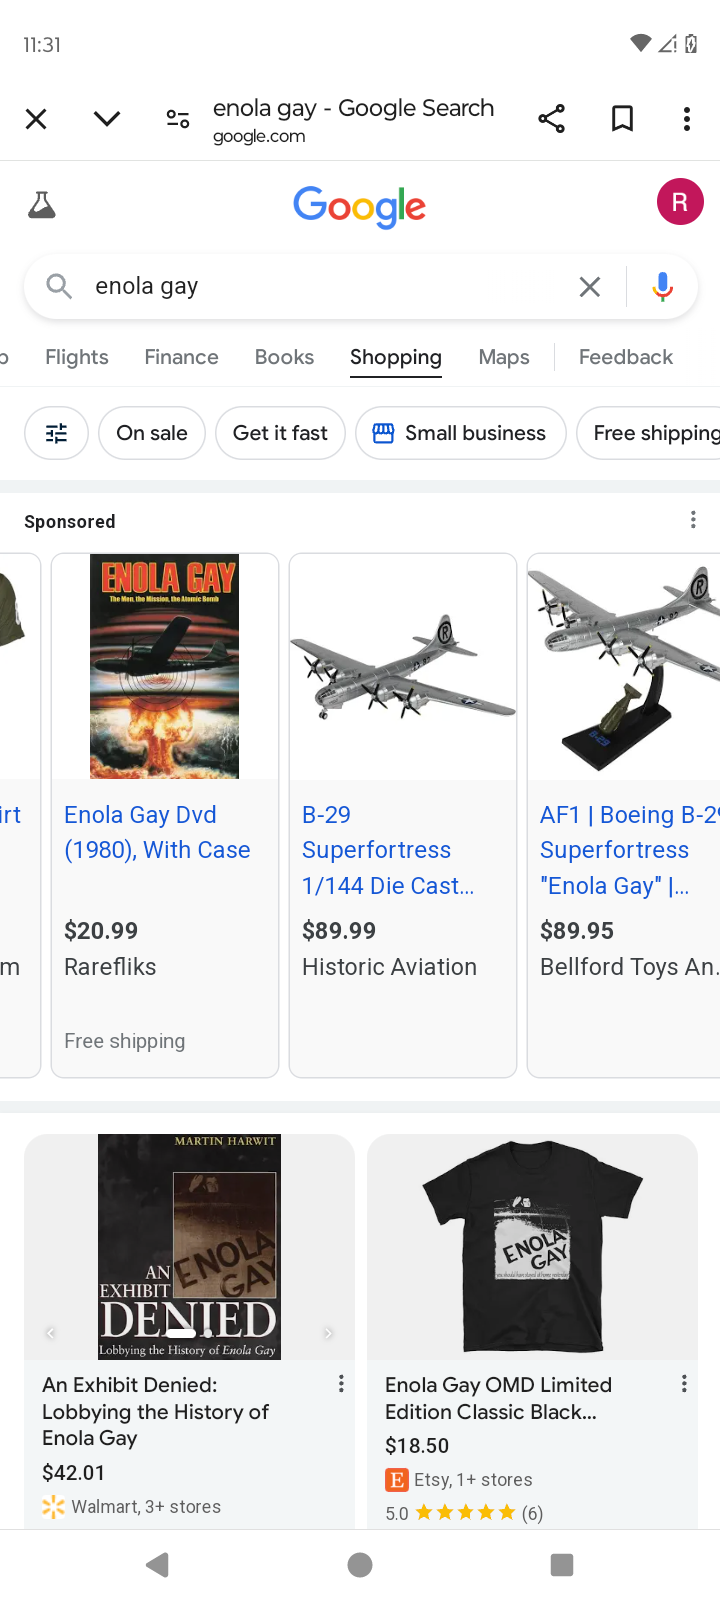Tap the voice search microphone icon
The image size is (720, 1600).
[662, 287]
